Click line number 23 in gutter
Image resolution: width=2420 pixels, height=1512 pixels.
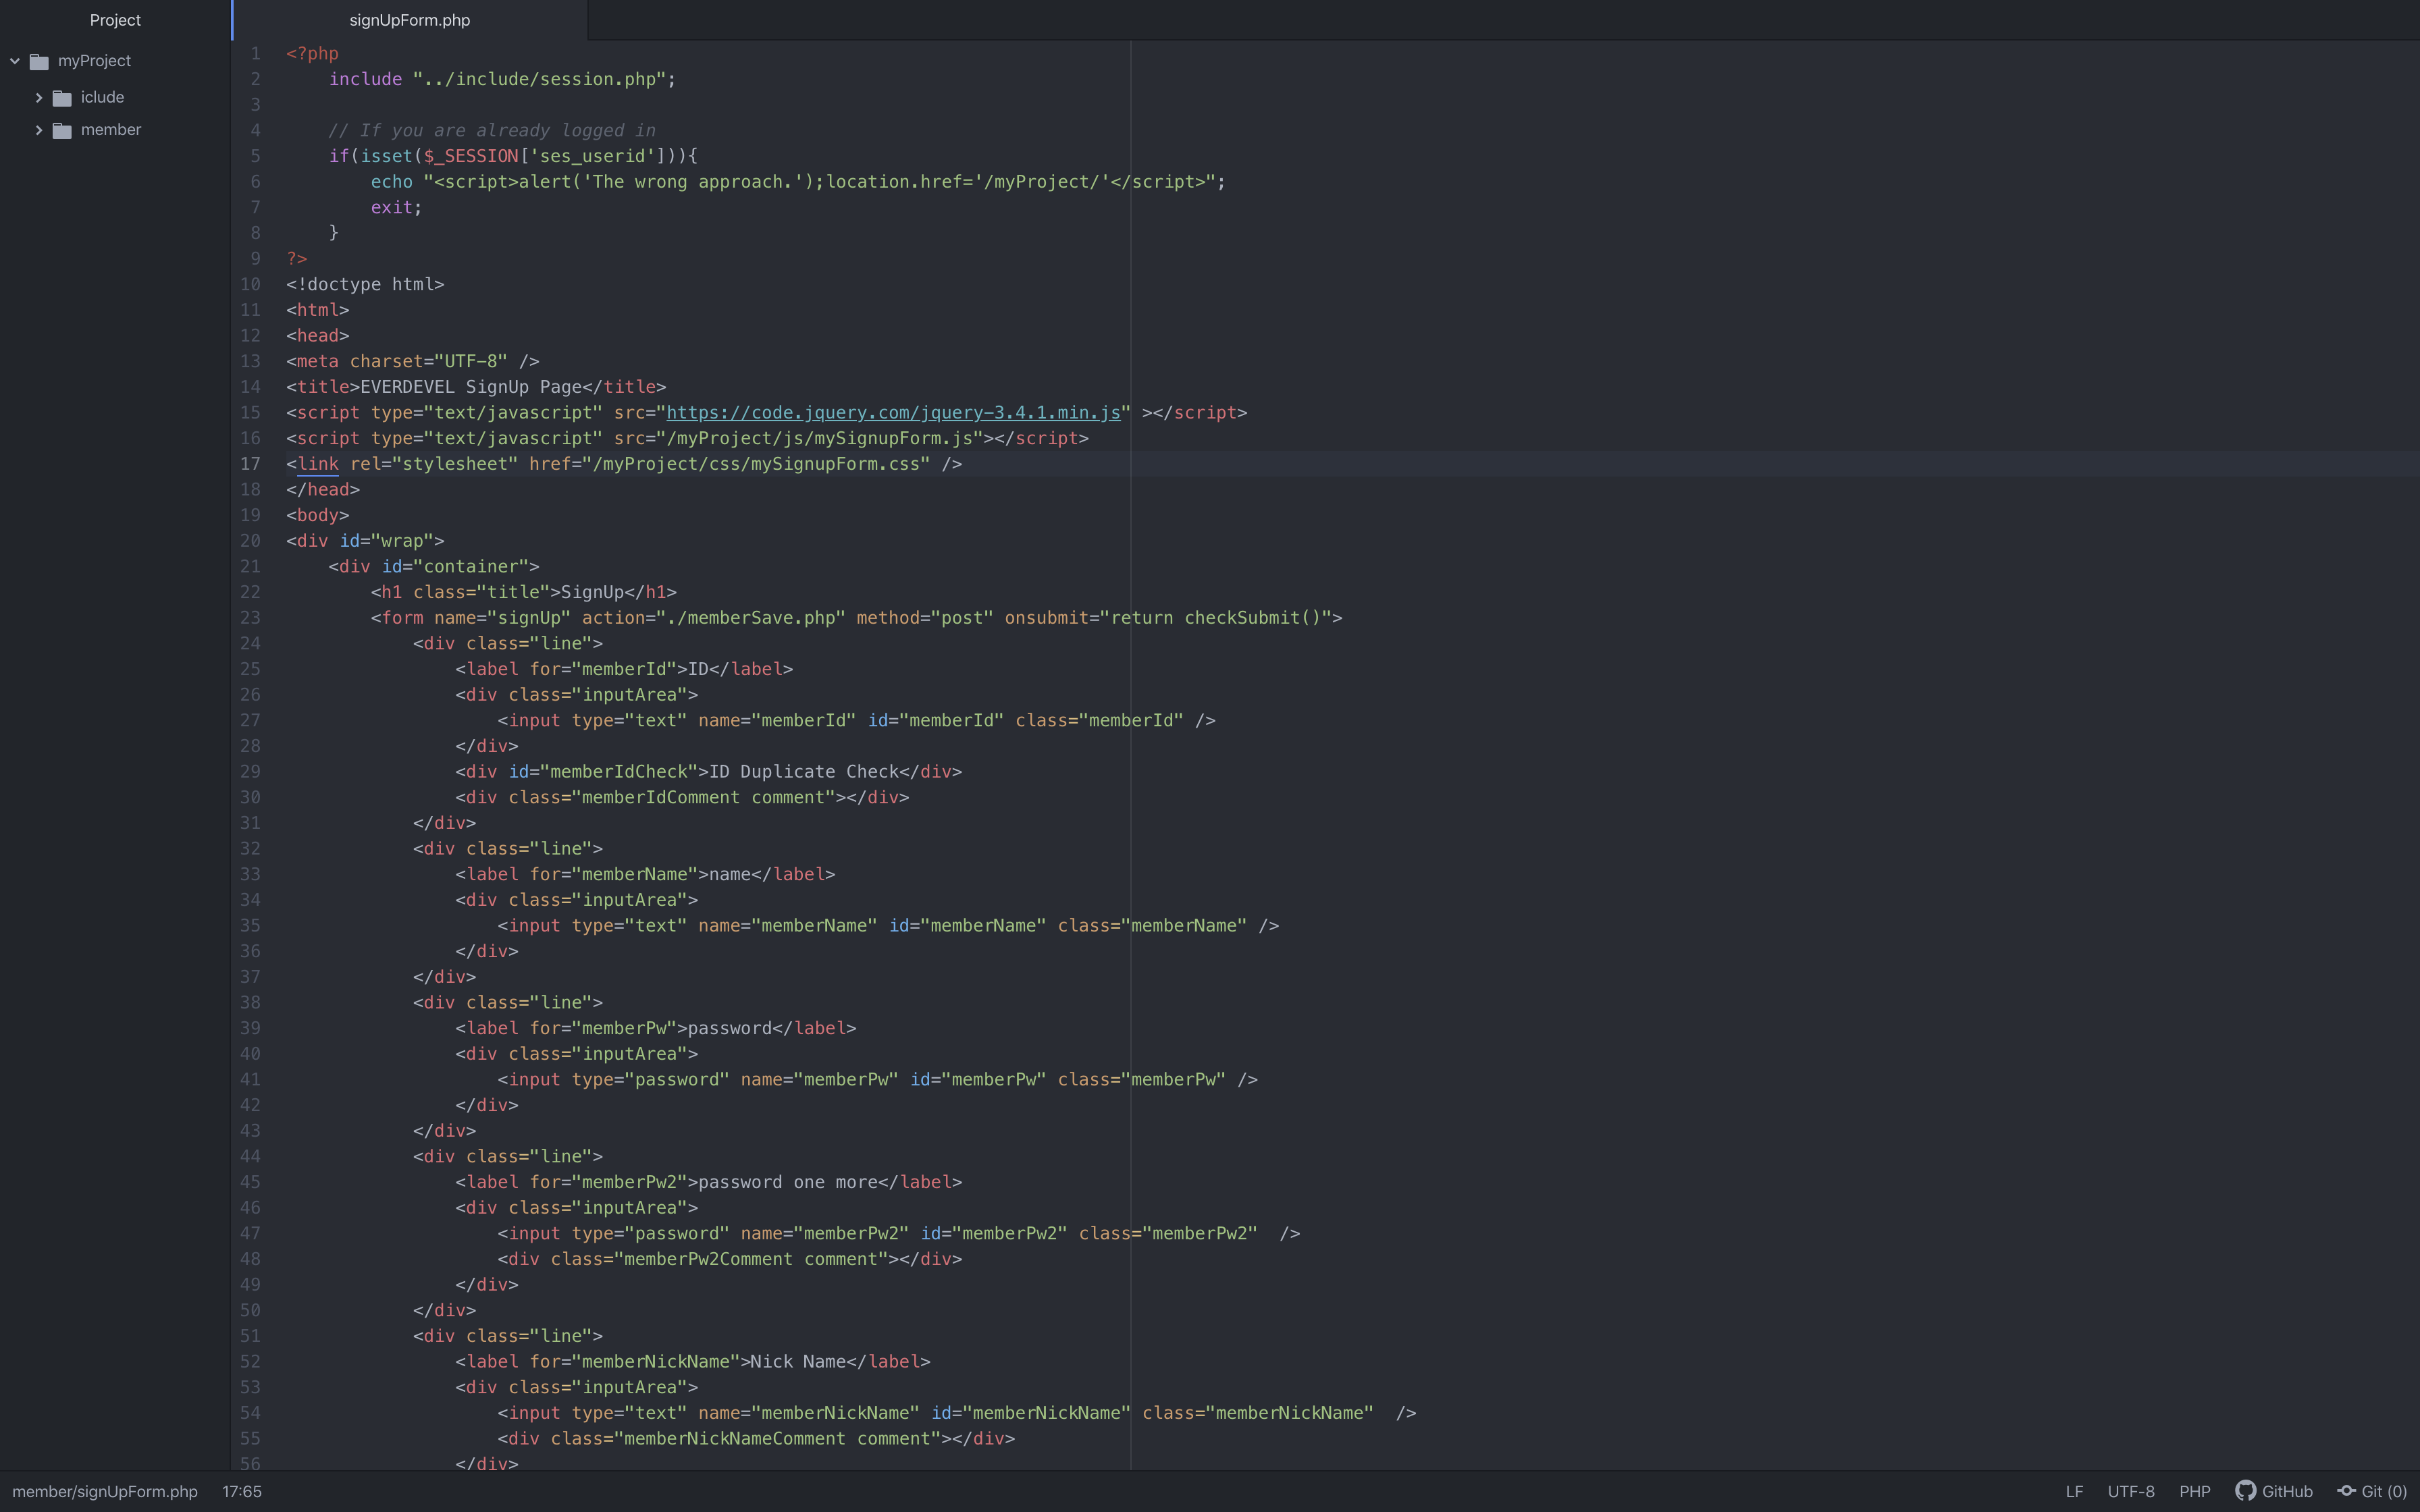pos(250,618)
